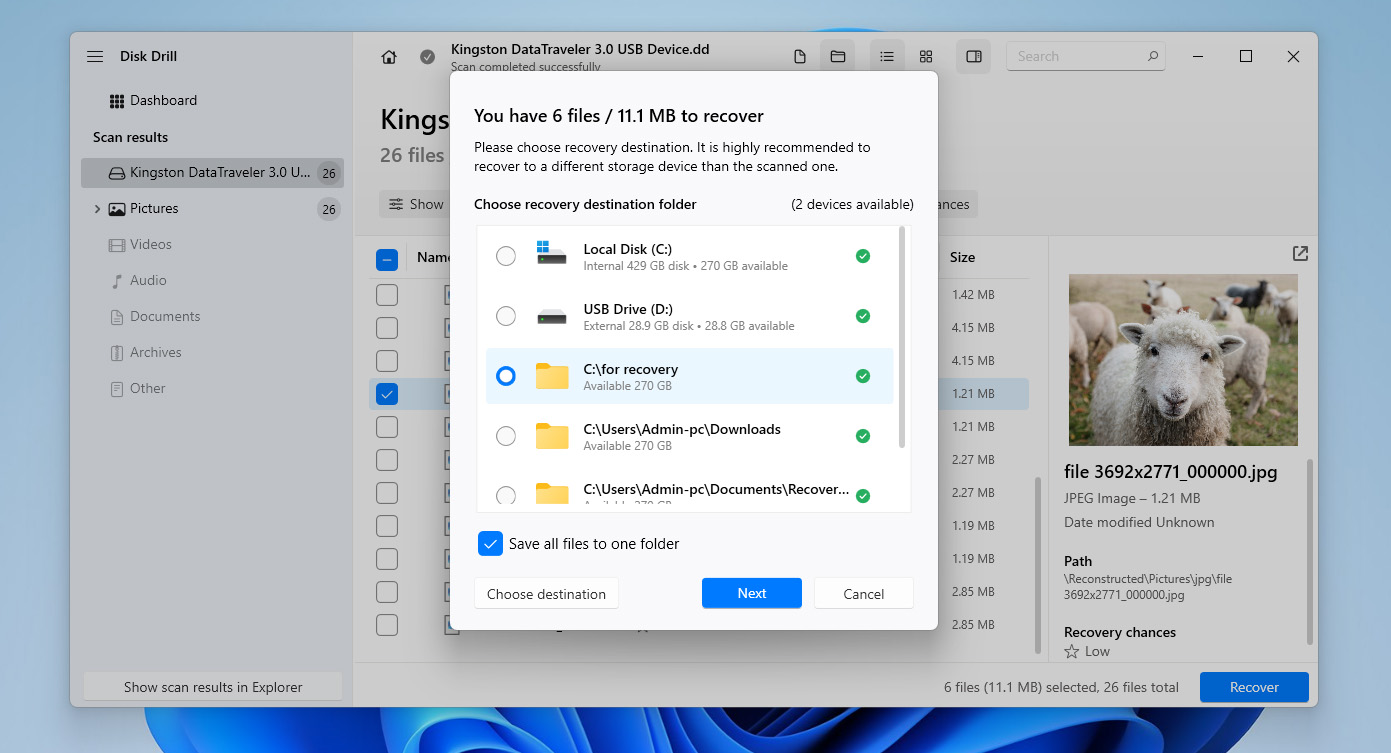Switch to file view icon
The image size is (1391, 753).
[x=800, y=57]
